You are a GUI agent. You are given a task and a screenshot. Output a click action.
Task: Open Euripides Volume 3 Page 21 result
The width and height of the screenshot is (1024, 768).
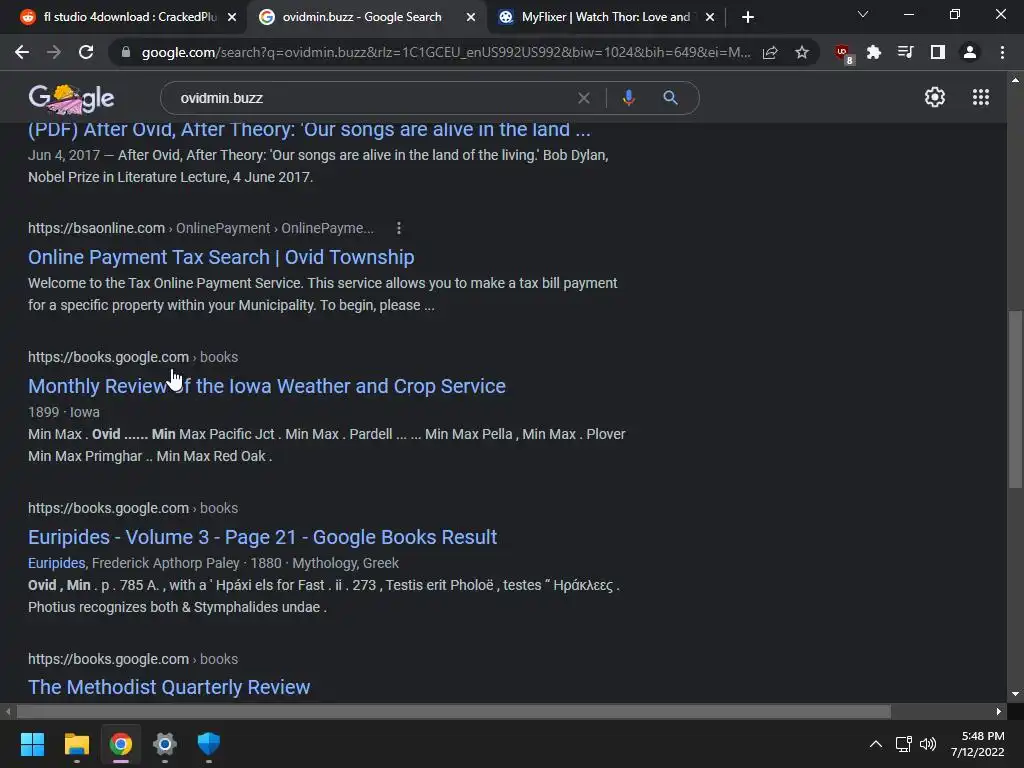[x=263, y=537]
